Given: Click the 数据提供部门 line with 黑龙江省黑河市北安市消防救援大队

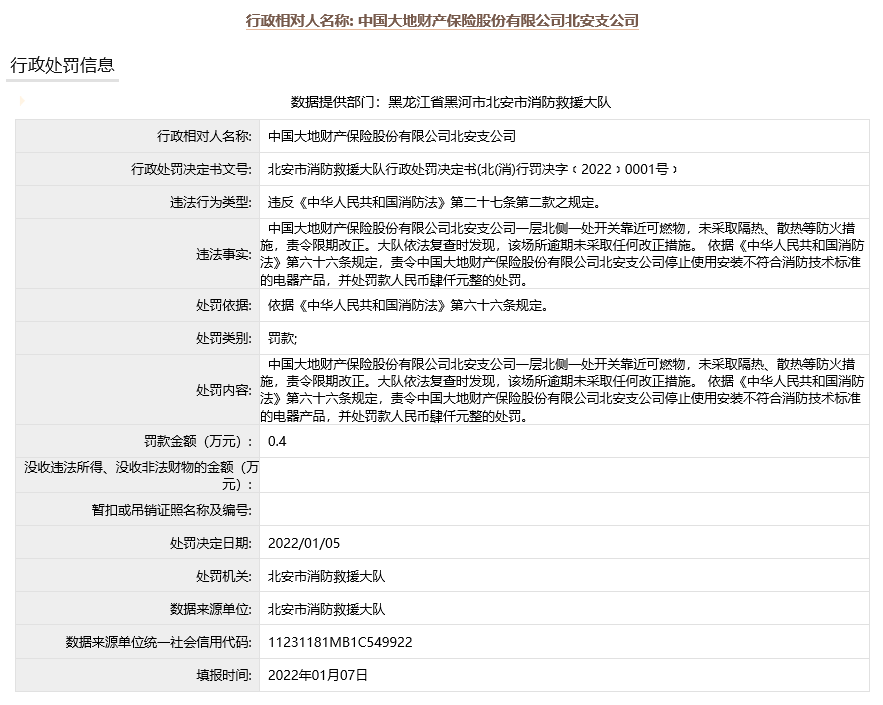Looking at the screenshot, I should (x=451, y=102).
